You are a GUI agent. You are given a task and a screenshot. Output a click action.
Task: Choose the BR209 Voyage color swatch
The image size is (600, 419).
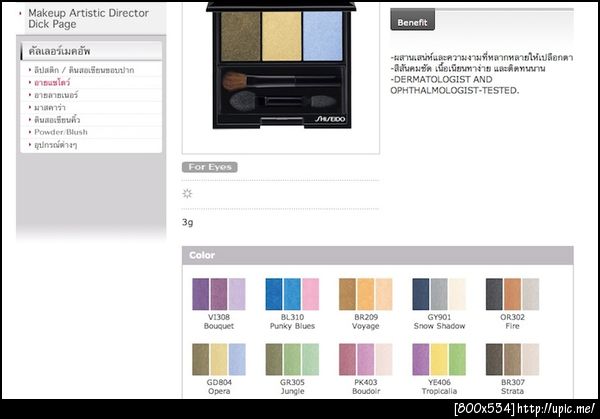pyautogui.click(x=365, y=294)
